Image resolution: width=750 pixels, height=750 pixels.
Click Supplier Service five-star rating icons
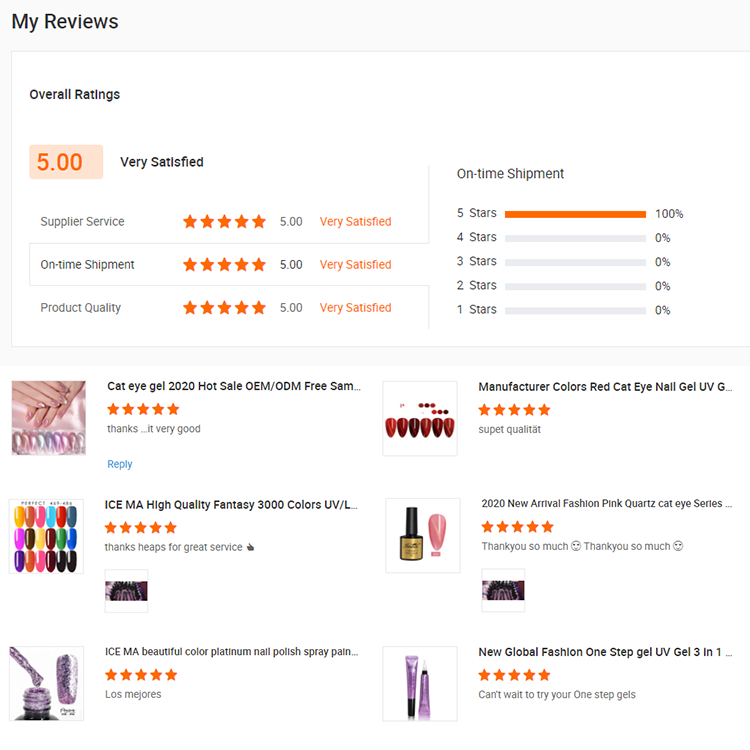click(x=224, y=221)
